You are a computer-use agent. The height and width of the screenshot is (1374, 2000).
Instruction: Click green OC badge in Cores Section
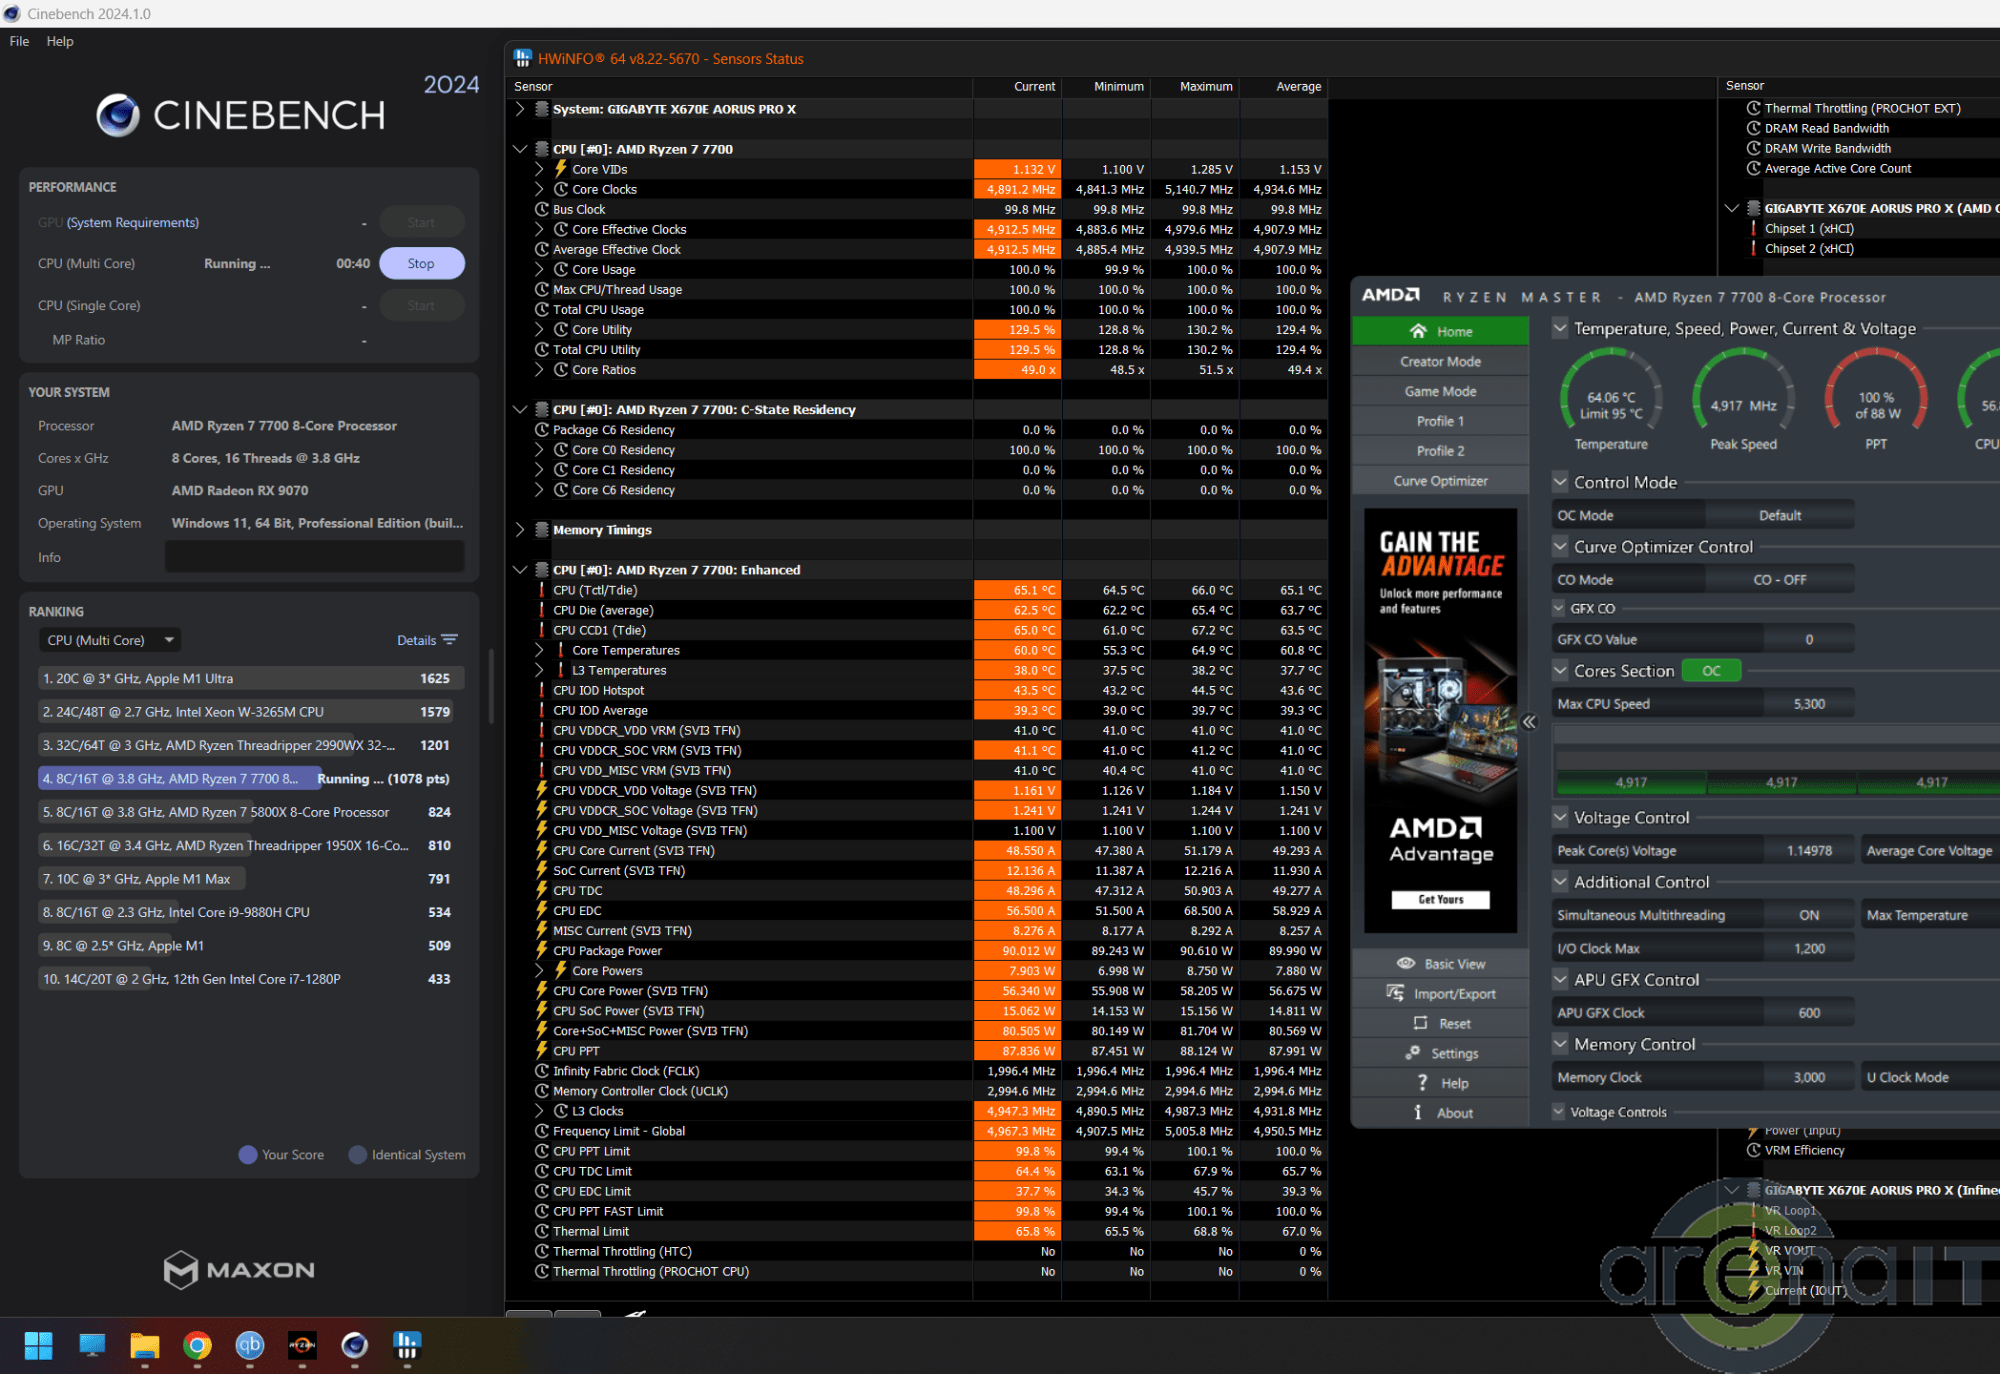tap(1711, 671)
